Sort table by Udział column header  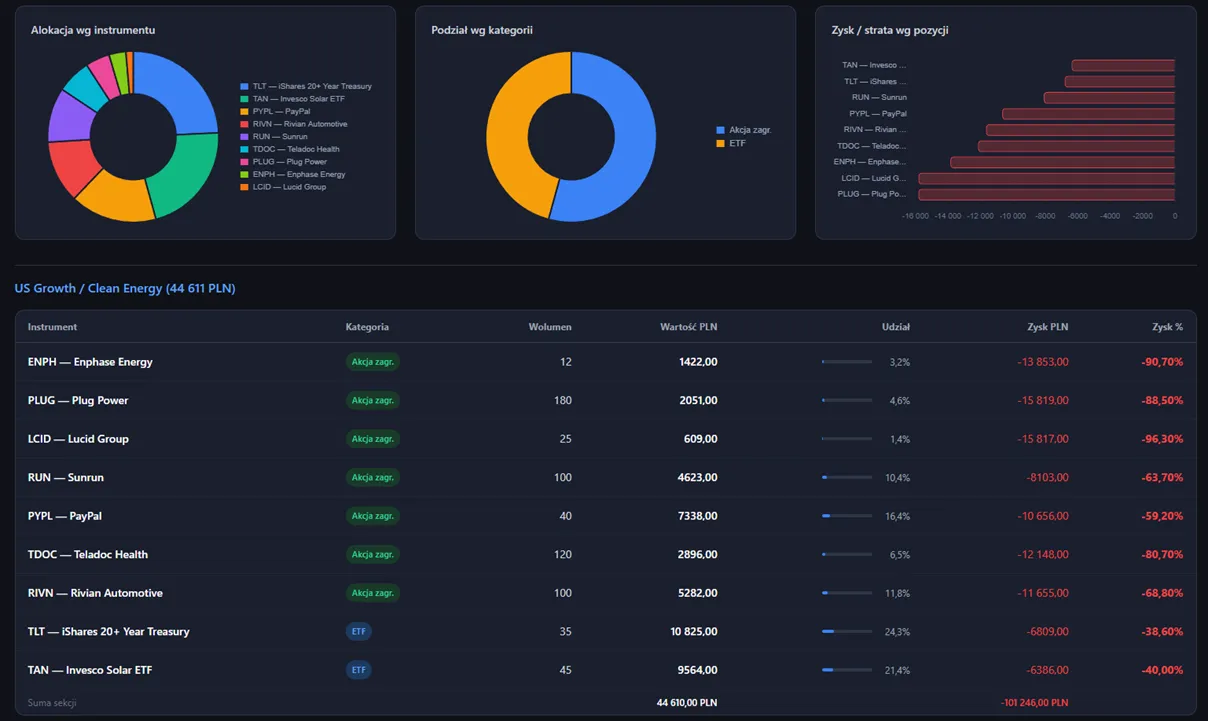click(896, 327)
